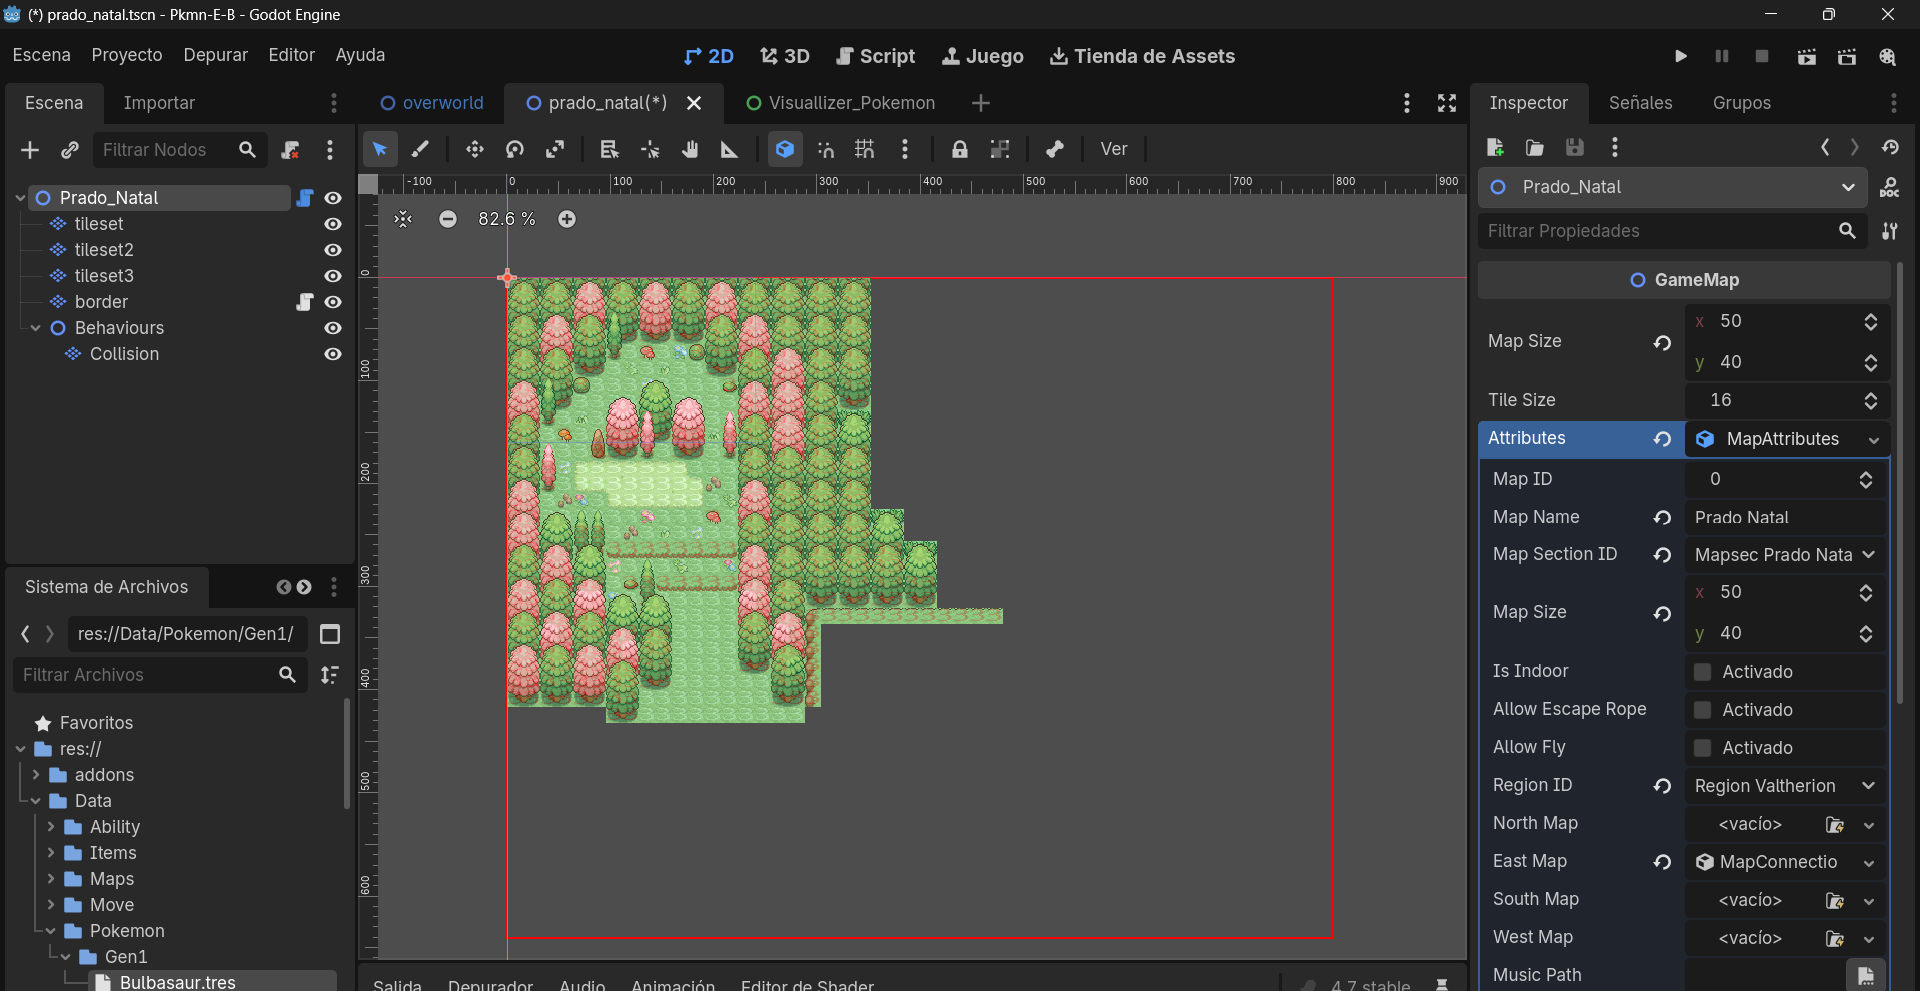Choose the Pan Mode hand tool
Screen dimensions: 1920x991
690,149
